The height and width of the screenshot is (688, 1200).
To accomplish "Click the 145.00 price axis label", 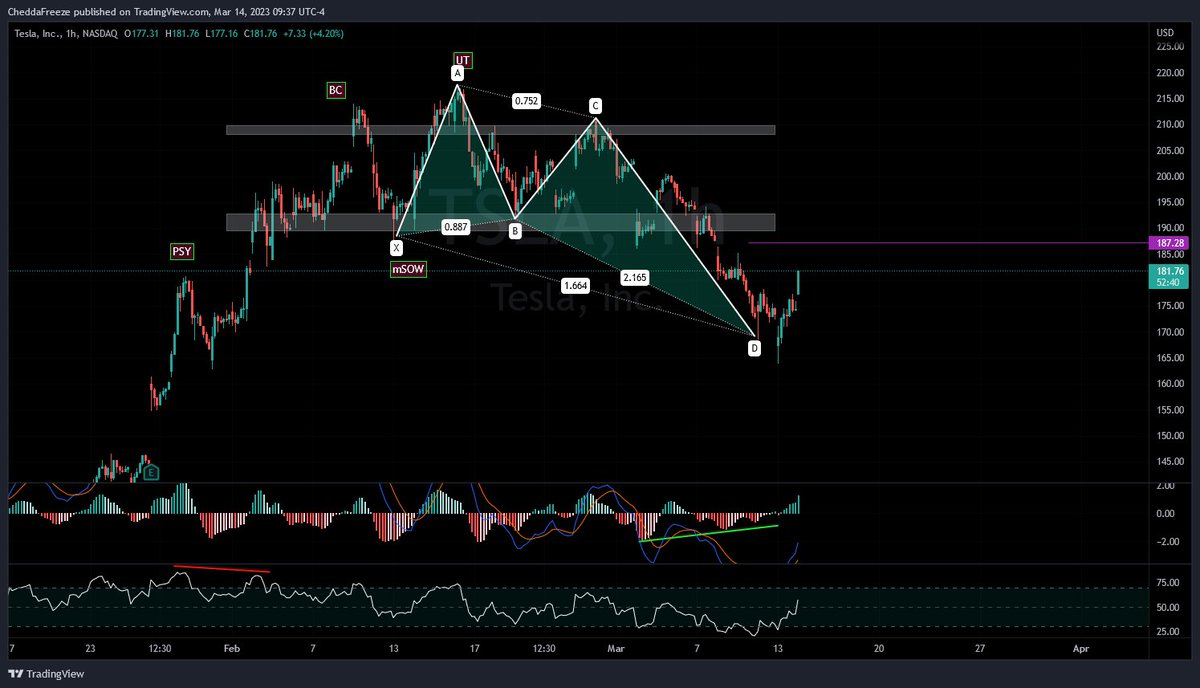I will click(1169, 461).
